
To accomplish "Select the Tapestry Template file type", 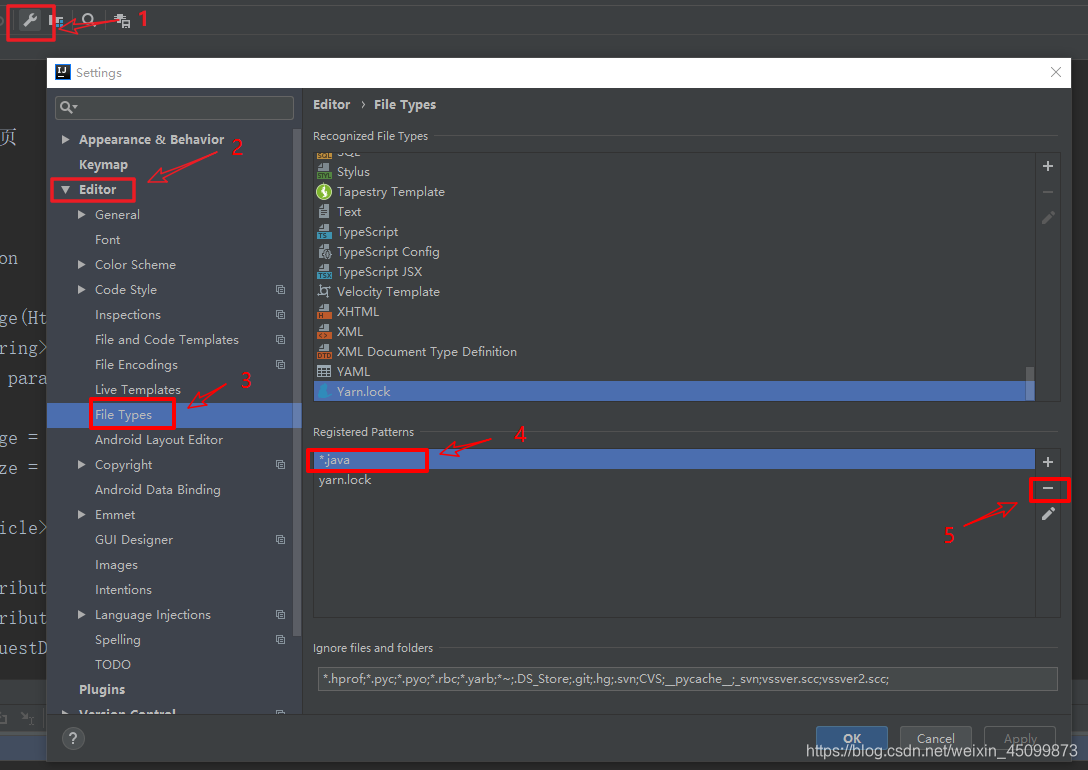I will coord(390,192).
